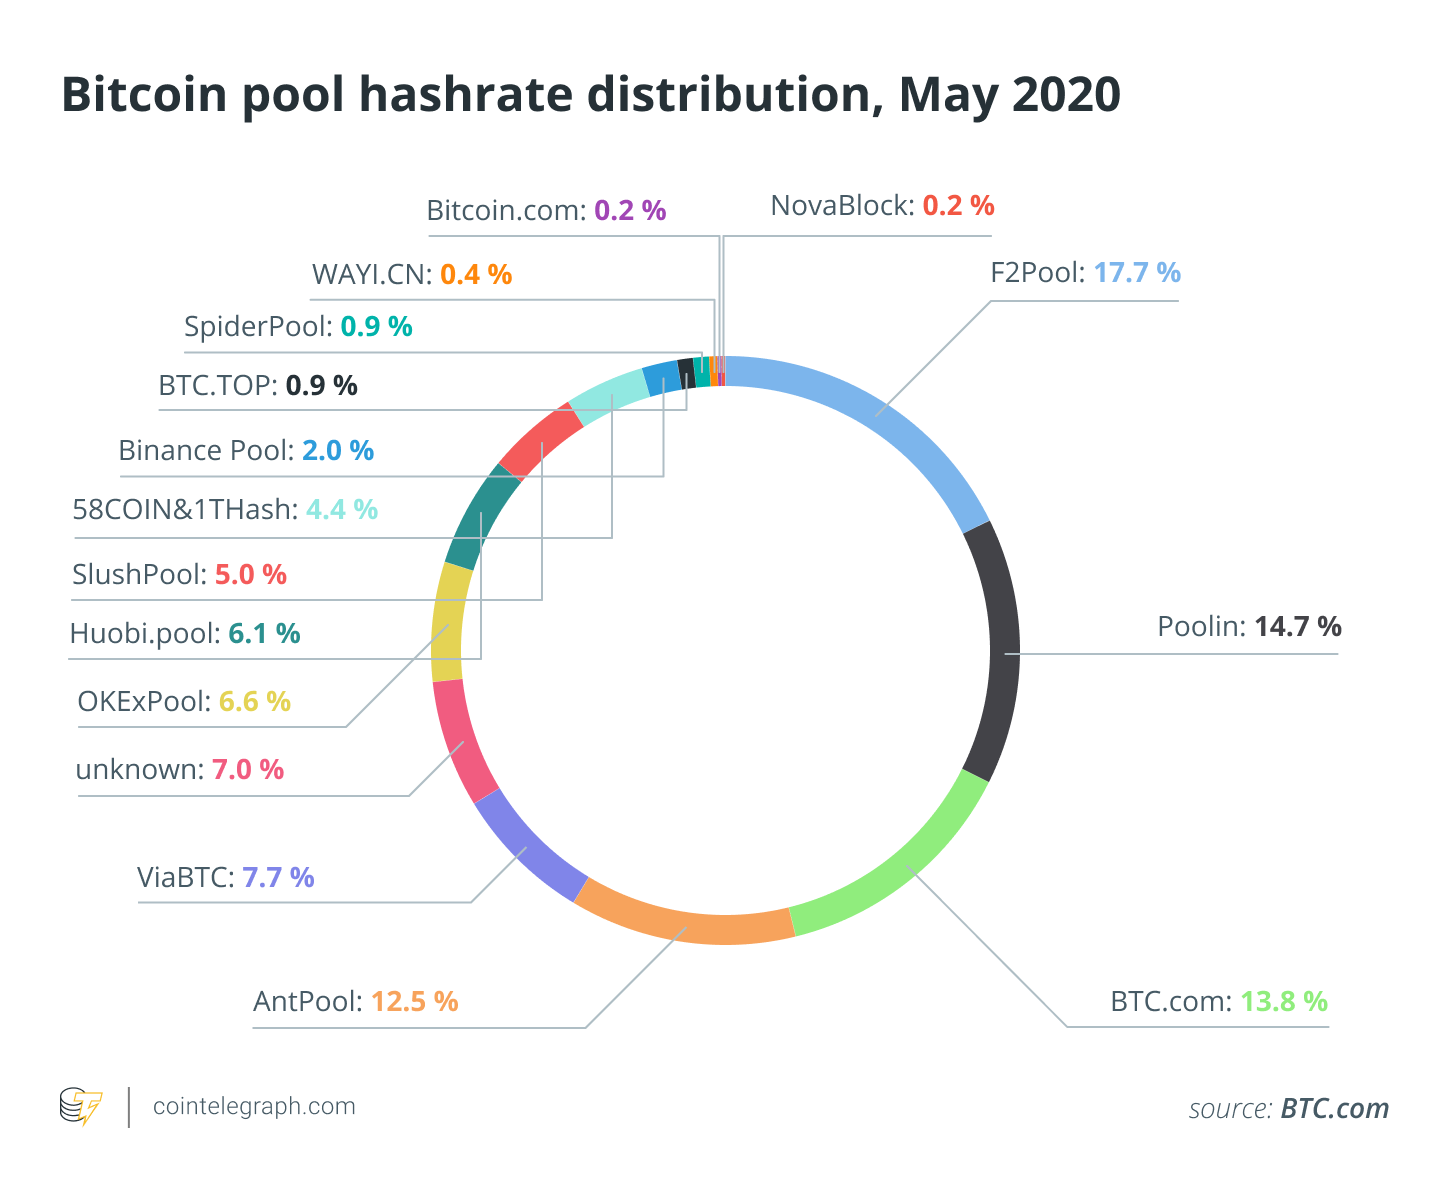Select the purple ViaBTC donut segment
This screenshot has height=1188, width=1450.
[527, 847]
